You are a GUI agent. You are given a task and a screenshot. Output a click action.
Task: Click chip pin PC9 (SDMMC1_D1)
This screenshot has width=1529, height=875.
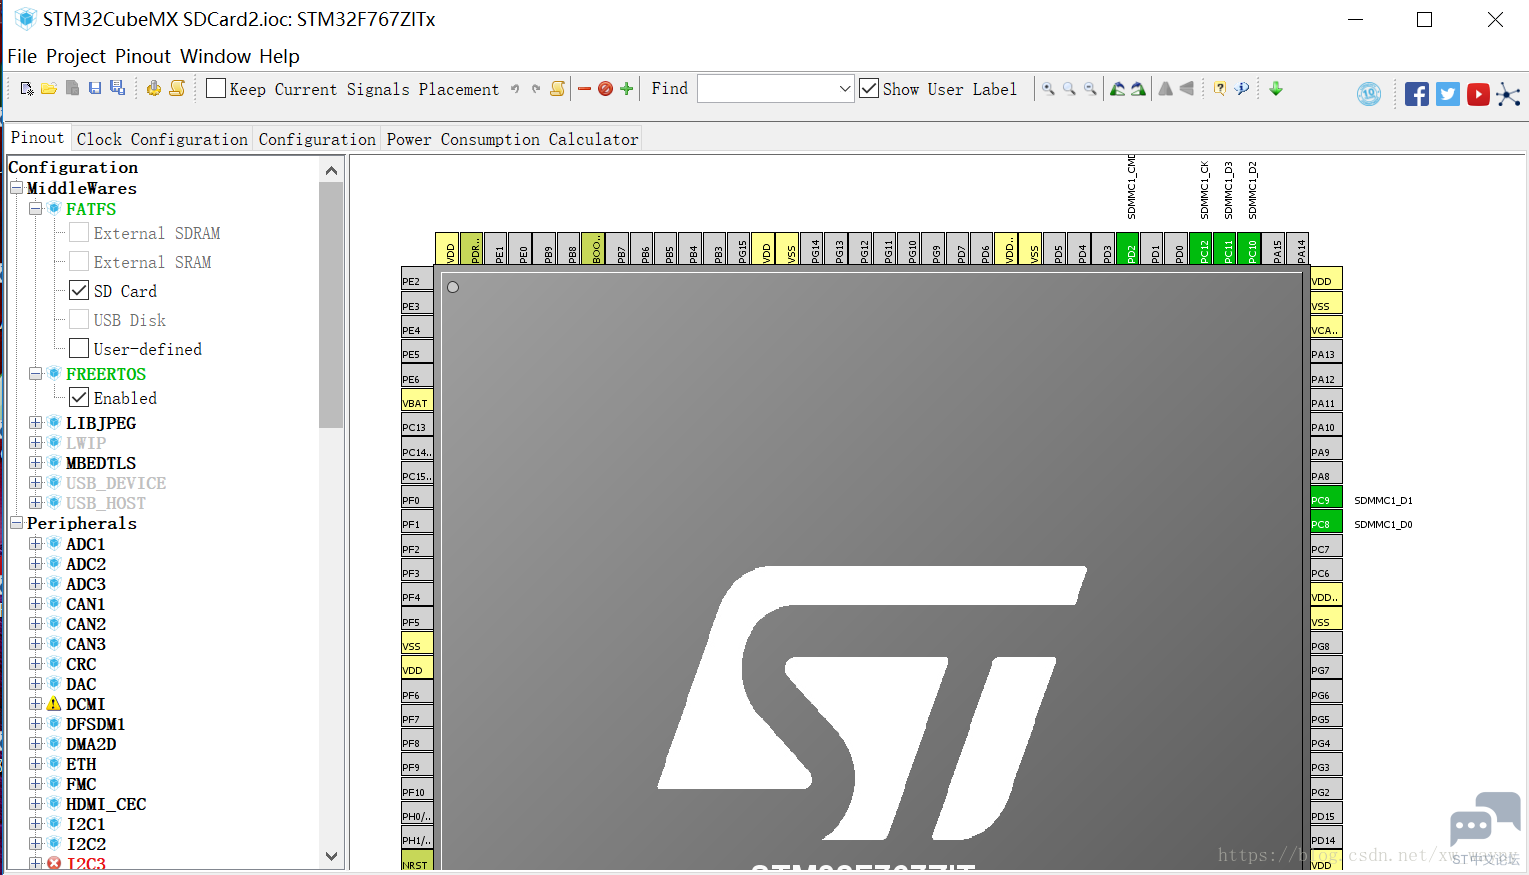(1326, 499)
